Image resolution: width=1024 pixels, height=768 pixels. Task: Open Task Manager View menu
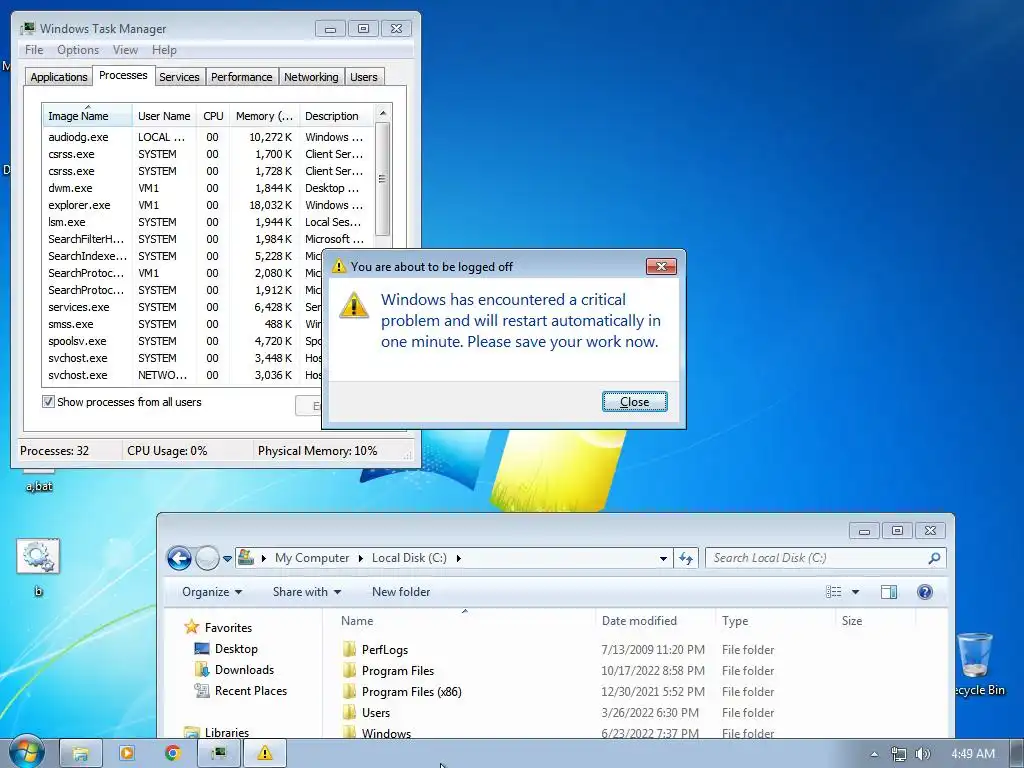pos(125,50)
